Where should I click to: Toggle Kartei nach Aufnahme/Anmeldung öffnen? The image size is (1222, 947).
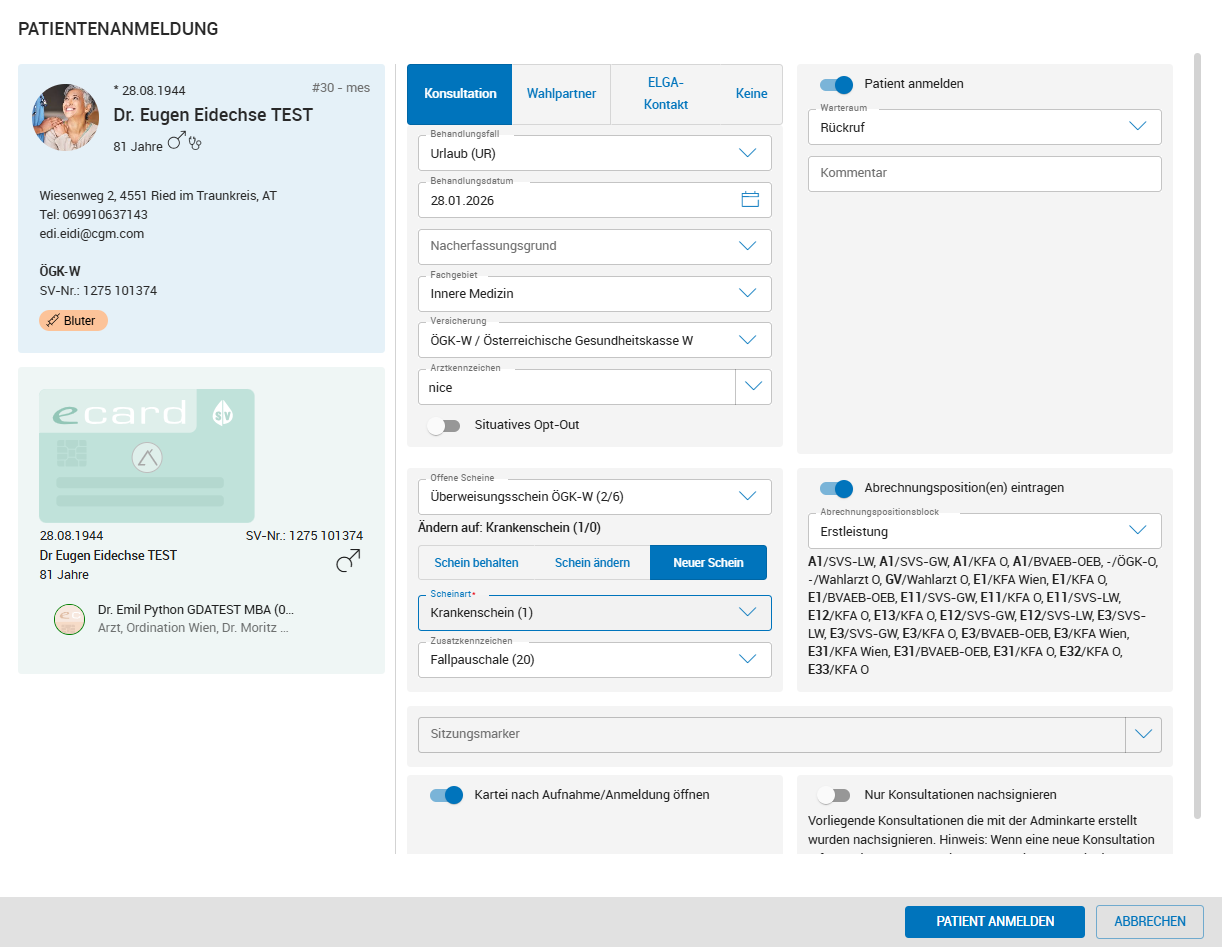coord(446,795)
